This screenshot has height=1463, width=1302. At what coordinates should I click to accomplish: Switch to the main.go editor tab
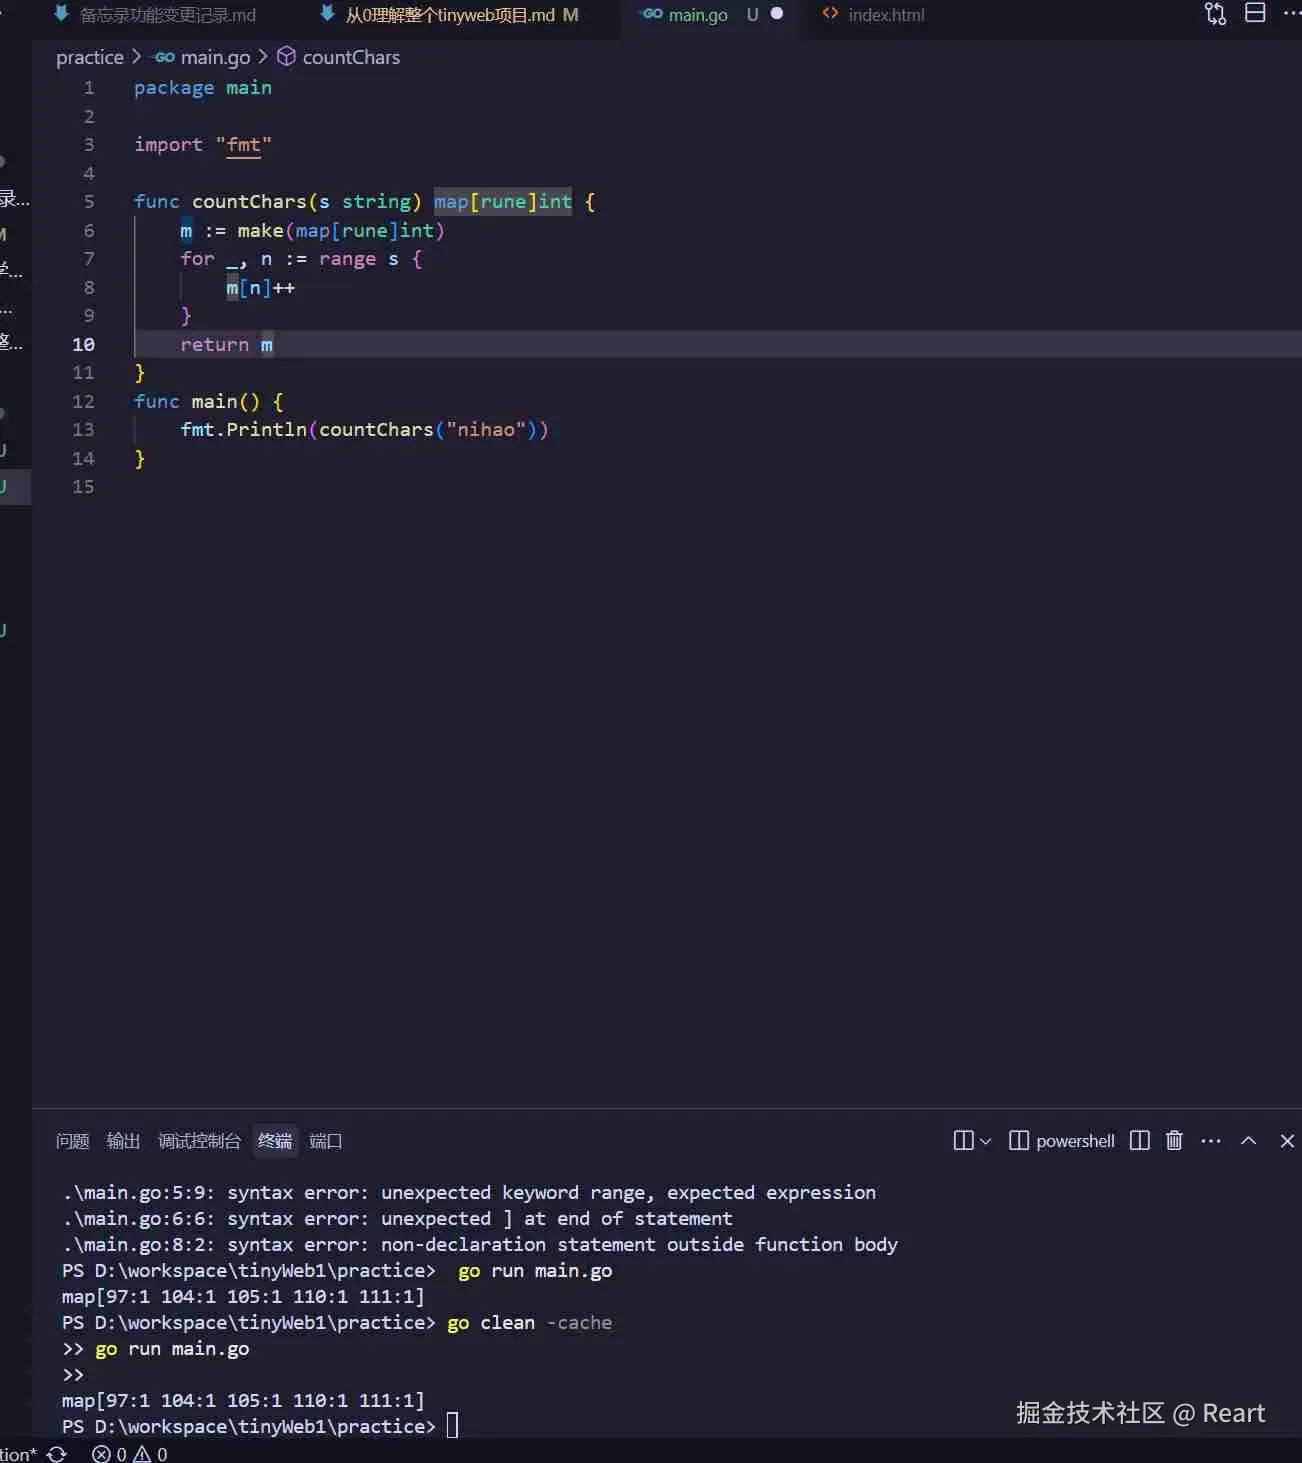(x=698, y=15)
